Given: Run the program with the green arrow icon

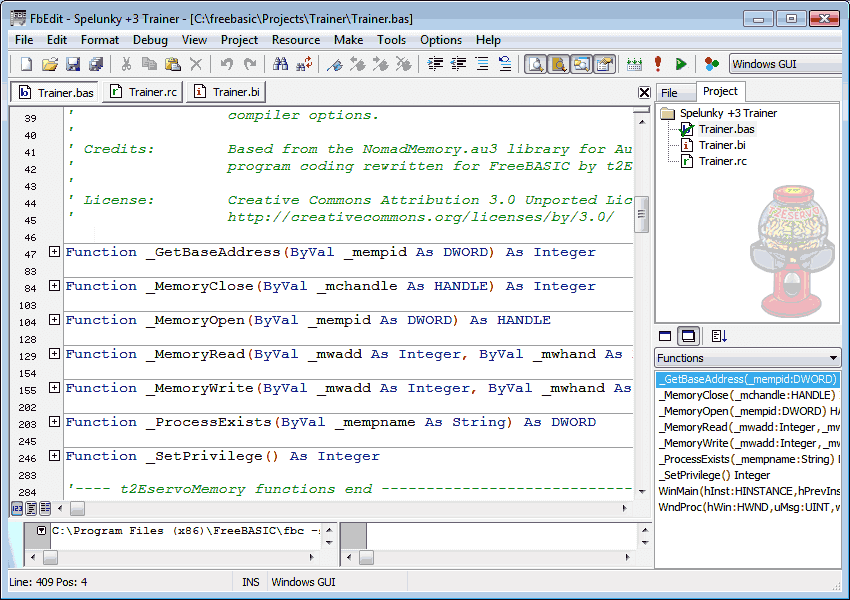Looking at the screenshot, I should [679, 63].
